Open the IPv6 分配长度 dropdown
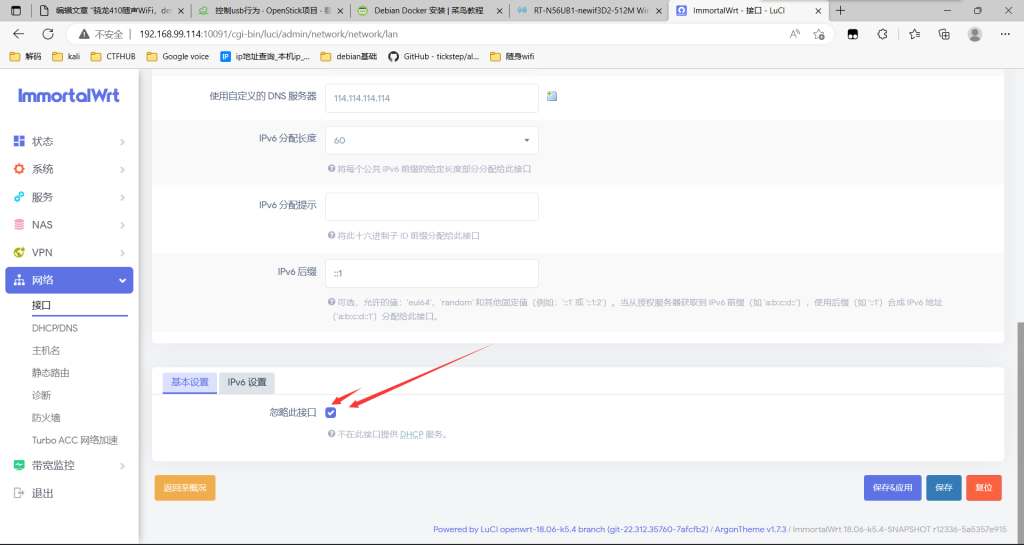The height and width of the screenshot is (545, 1024). [431, 140]
